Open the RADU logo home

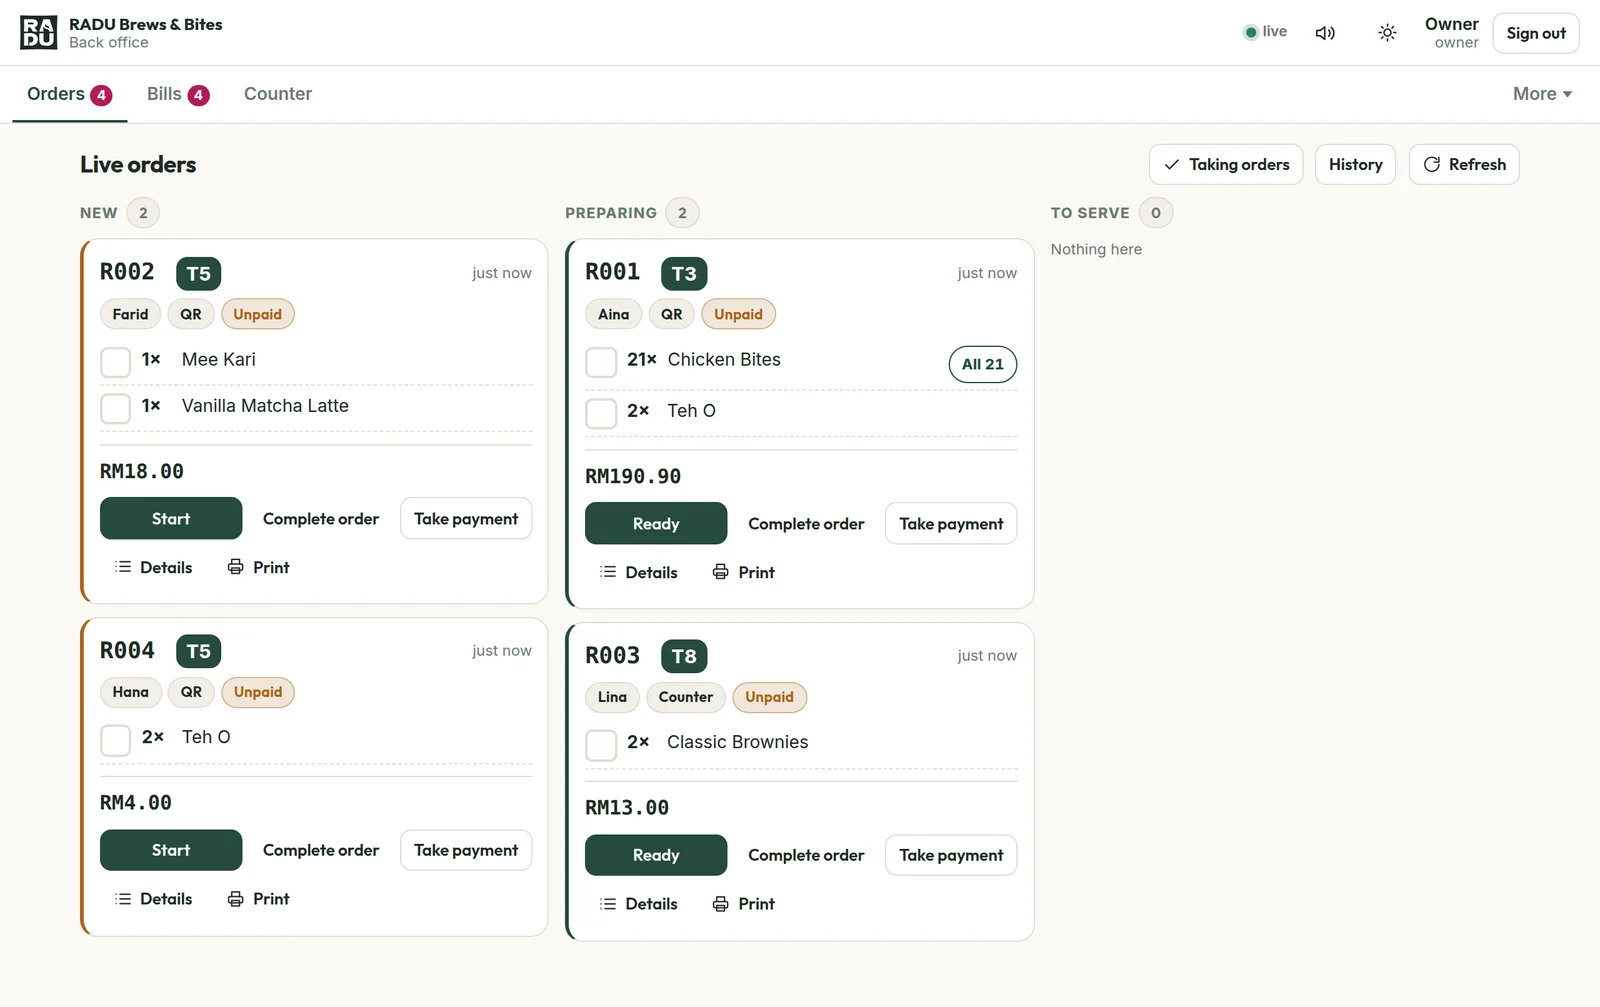(x=39, y=33)
